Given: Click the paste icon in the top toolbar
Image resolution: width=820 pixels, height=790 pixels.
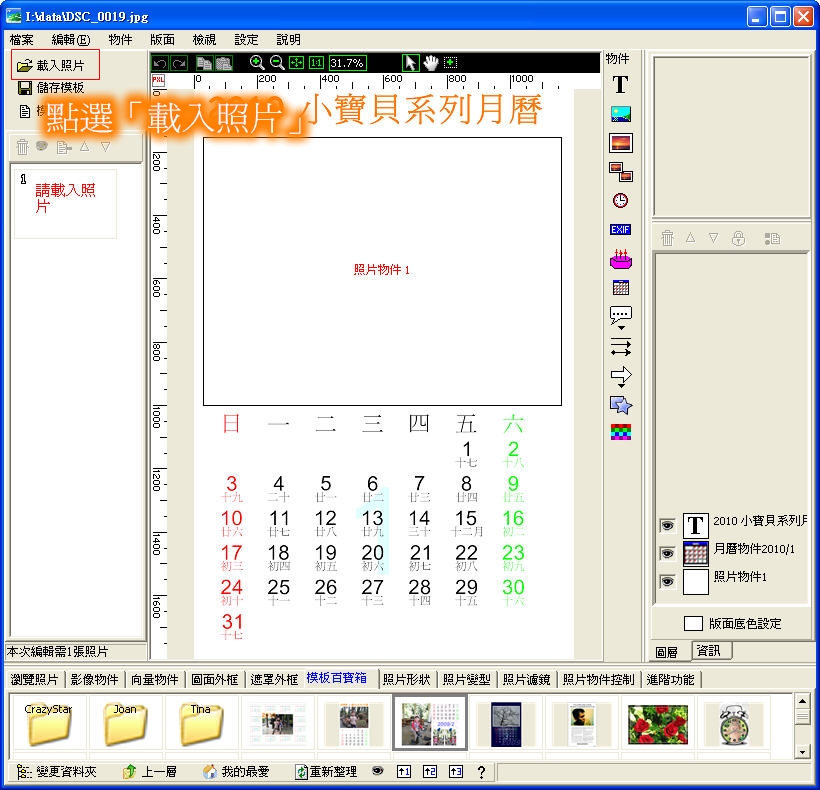Looking at the screenshot, I should point(224,63).
